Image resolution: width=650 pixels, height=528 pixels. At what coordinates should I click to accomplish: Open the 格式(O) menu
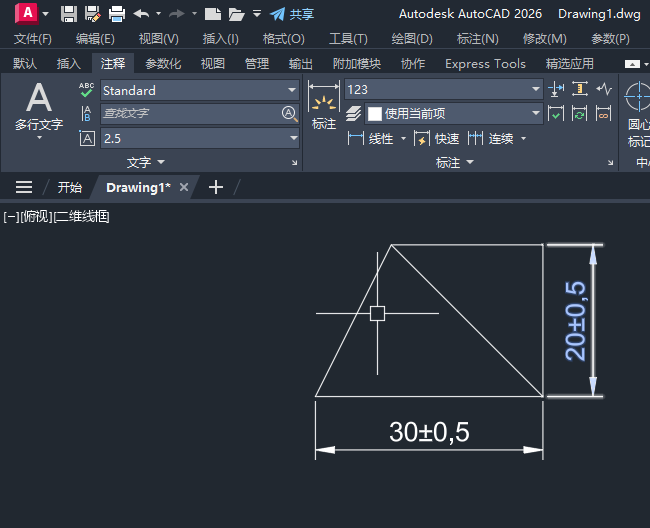coord(283,39)
